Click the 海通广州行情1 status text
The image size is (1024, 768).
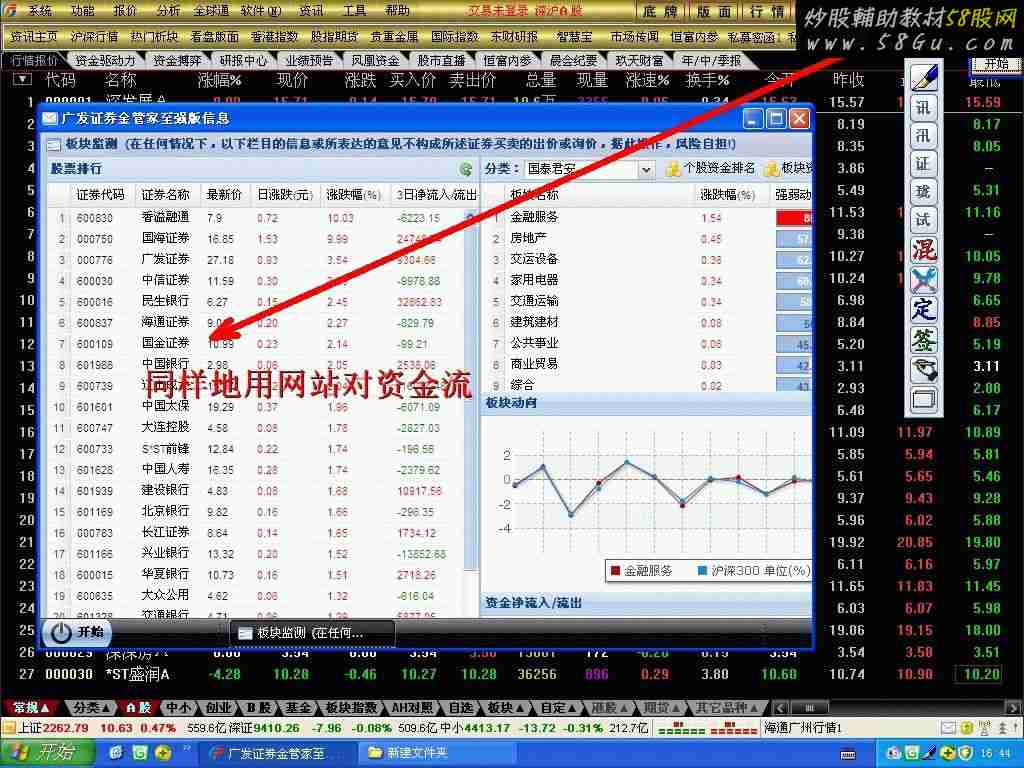pyautogui.click(x=803, y=728)
